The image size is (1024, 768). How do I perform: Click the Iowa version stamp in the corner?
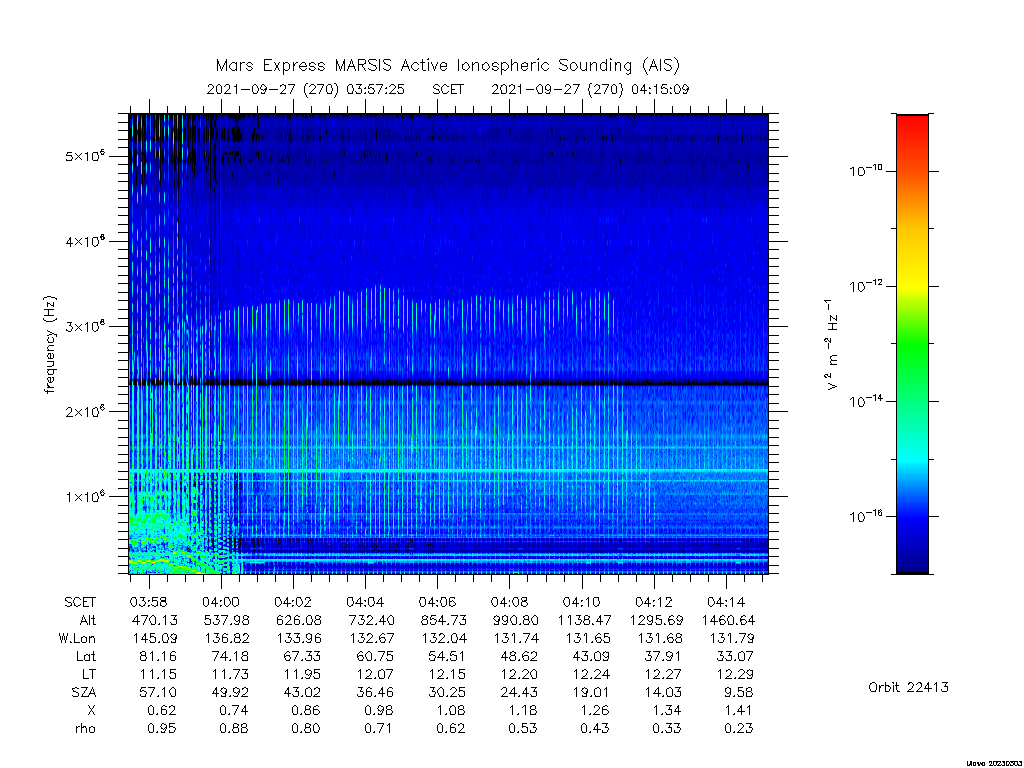(x=994, y=763)
